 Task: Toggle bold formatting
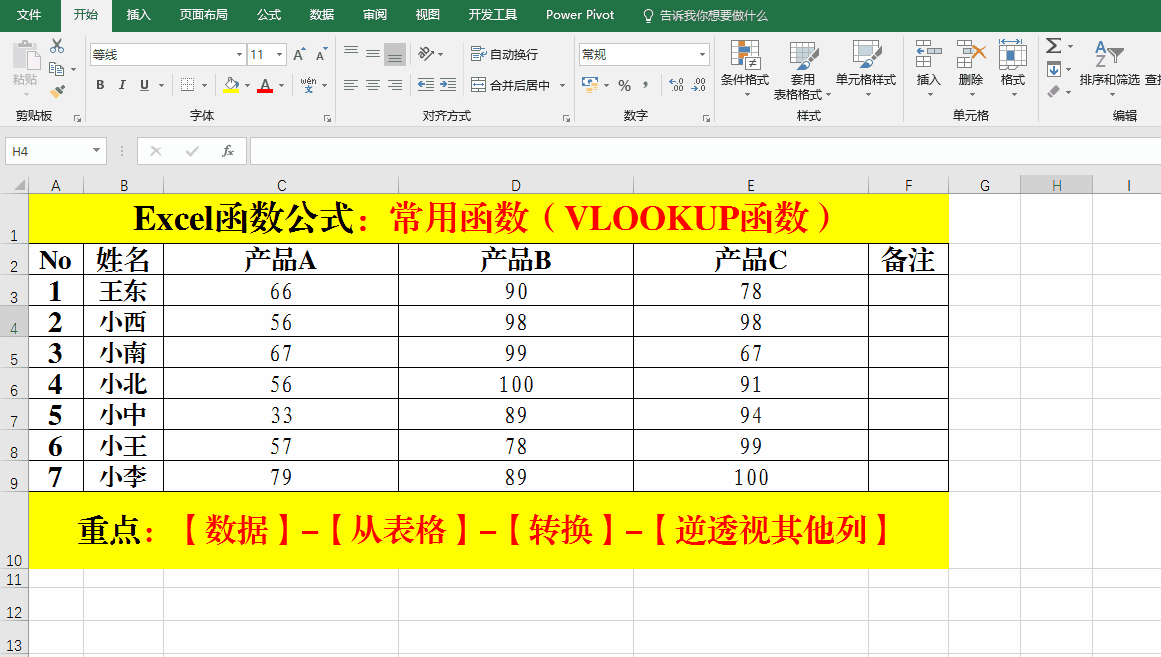pos(100,85)
